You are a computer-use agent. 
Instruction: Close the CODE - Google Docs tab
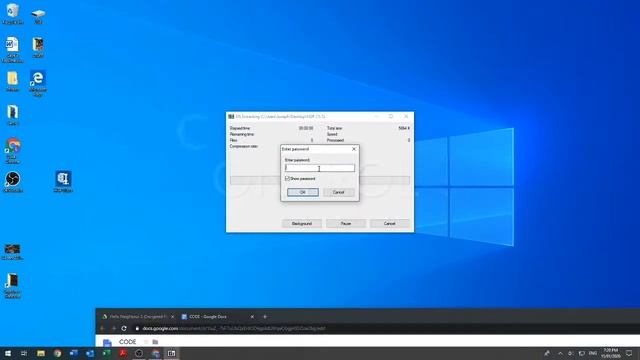tap(252, 317)
